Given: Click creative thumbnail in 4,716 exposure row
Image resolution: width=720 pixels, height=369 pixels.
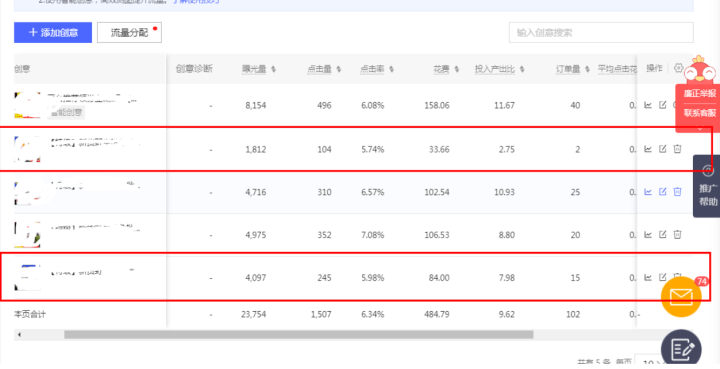Looking at the screenshot, I should click(28, 192).
